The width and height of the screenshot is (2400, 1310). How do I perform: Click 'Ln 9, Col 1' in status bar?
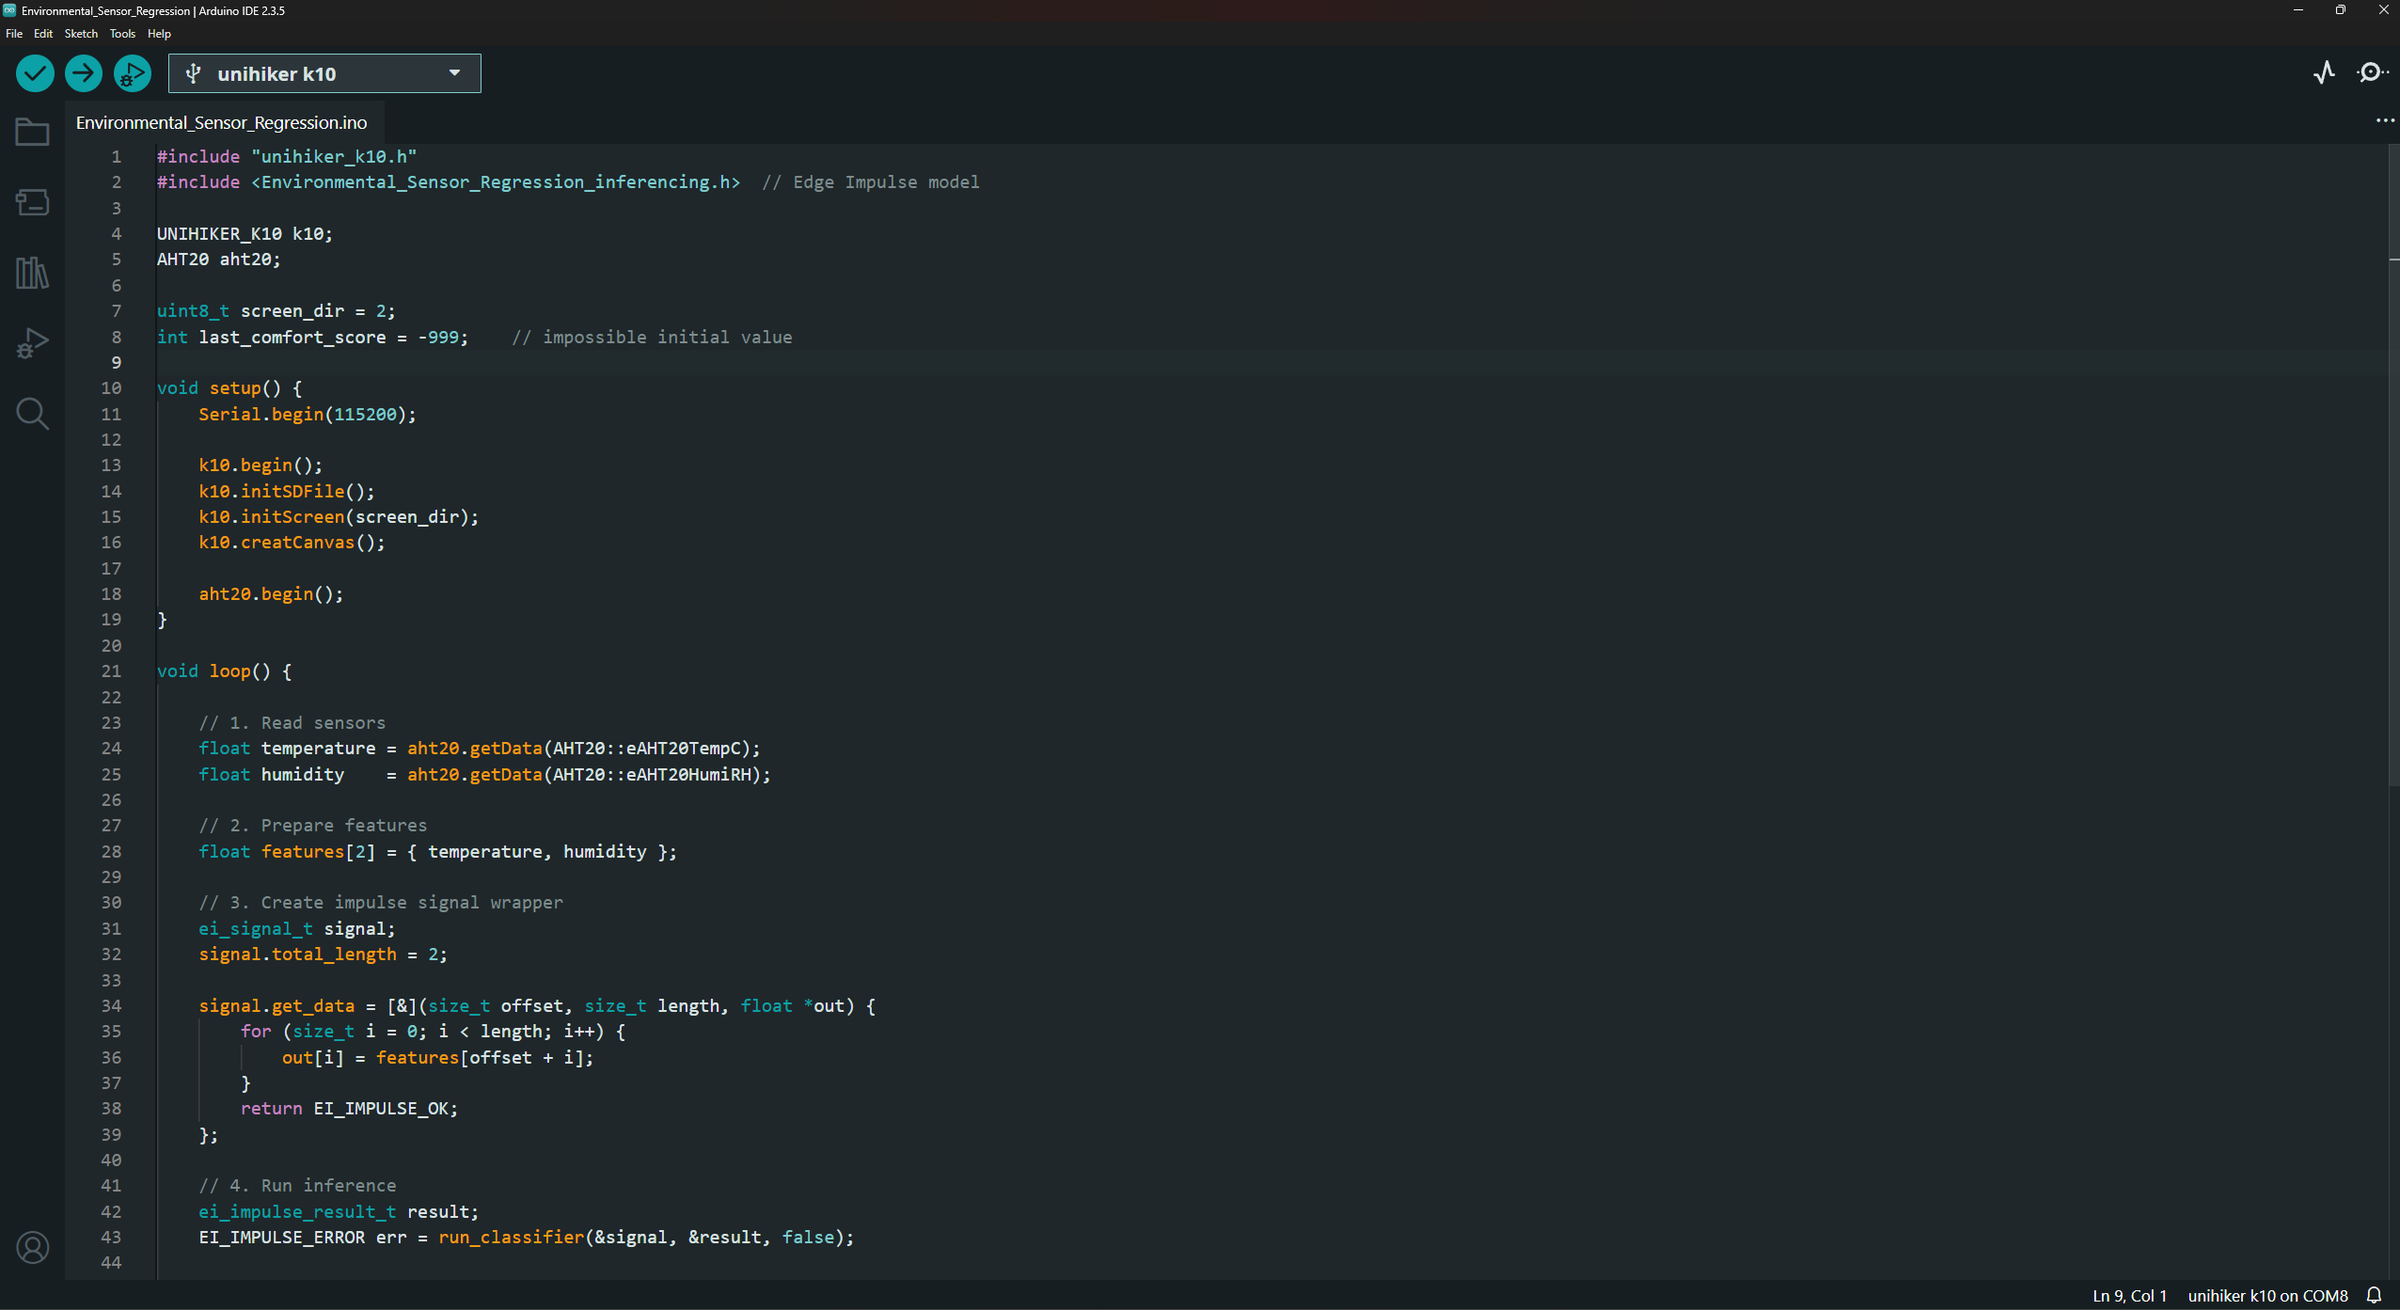pos(2129,1295)
